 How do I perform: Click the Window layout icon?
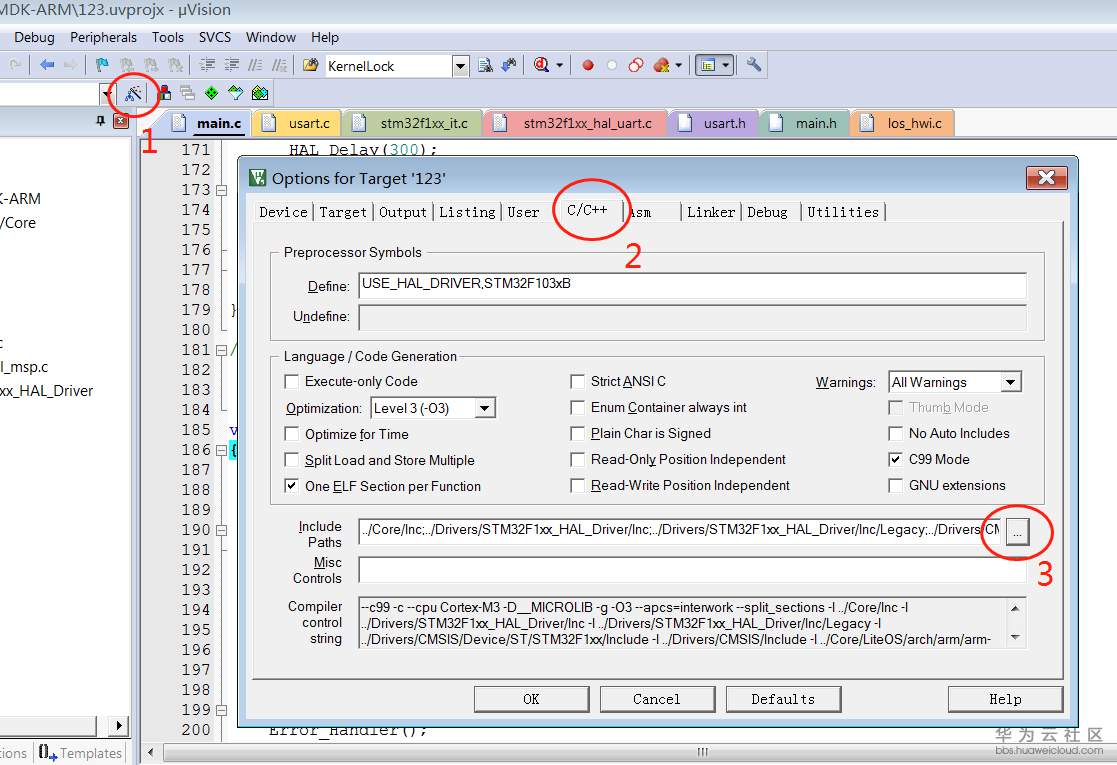(707, 66)
